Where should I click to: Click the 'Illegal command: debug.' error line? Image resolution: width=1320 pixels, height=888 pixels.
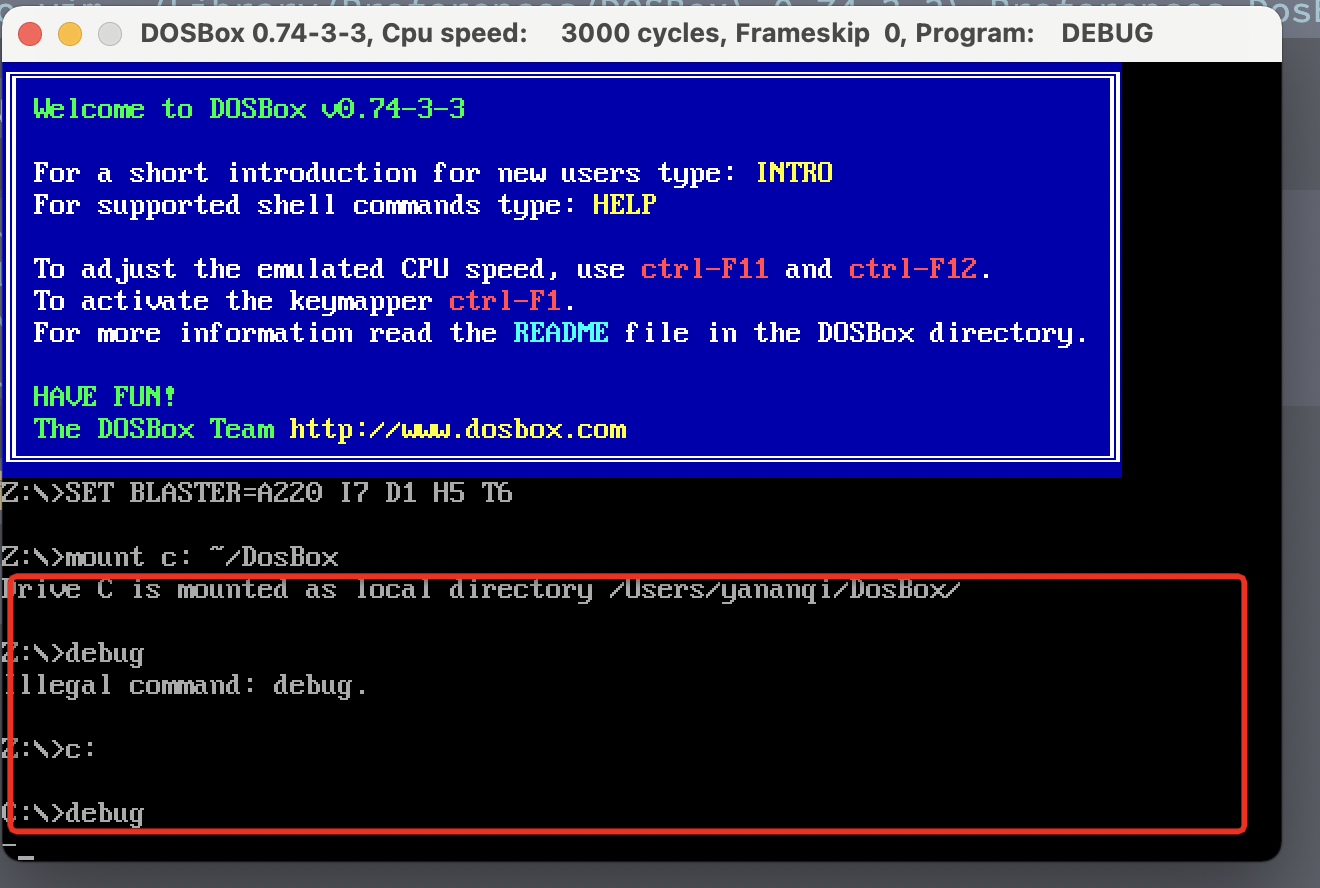point(185,684)
